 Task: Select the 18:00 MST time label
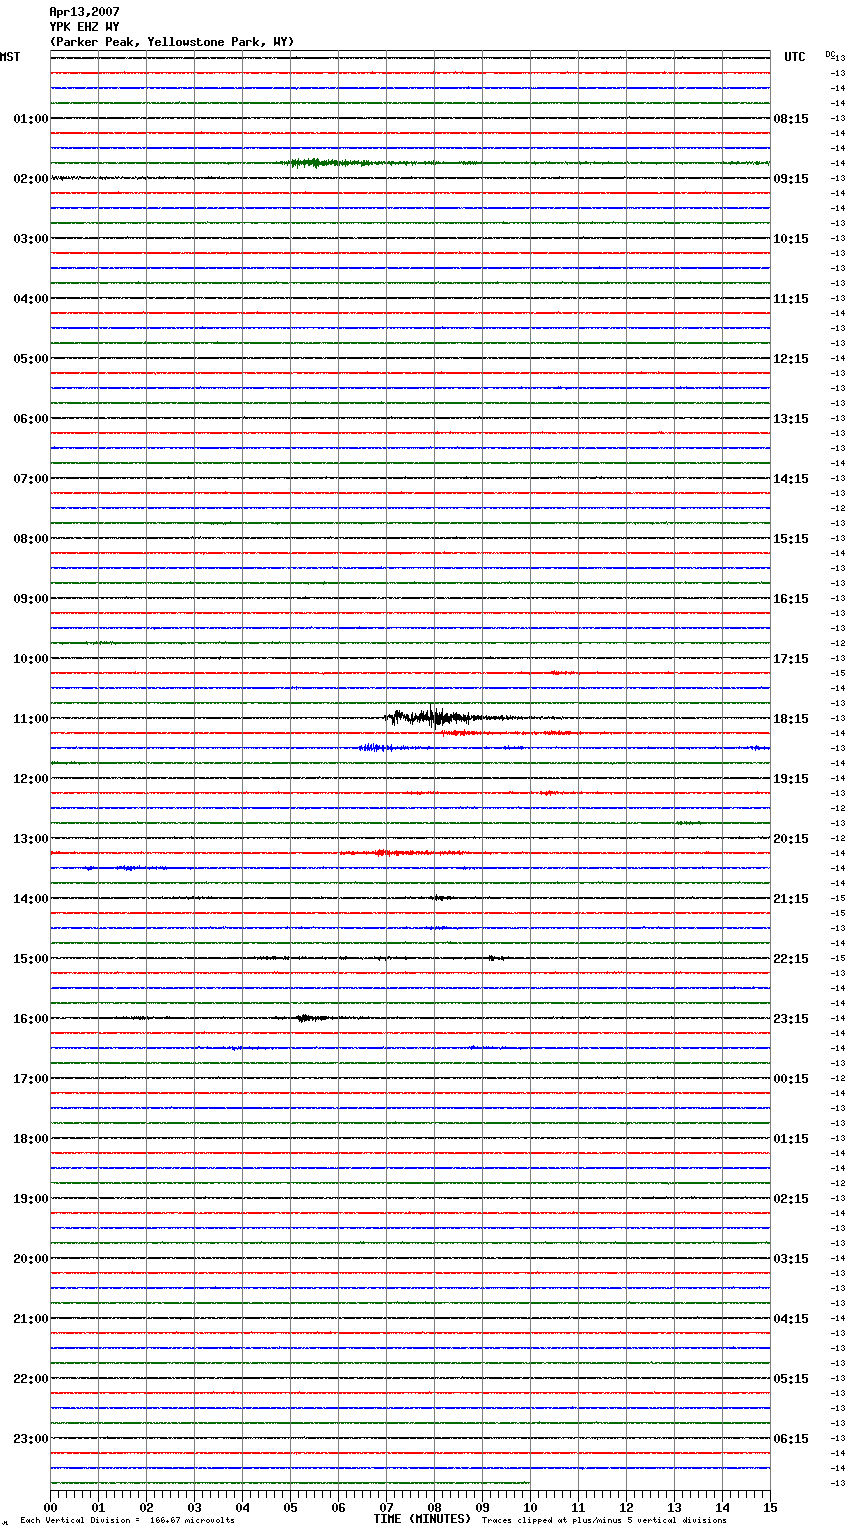point(31,1139)
